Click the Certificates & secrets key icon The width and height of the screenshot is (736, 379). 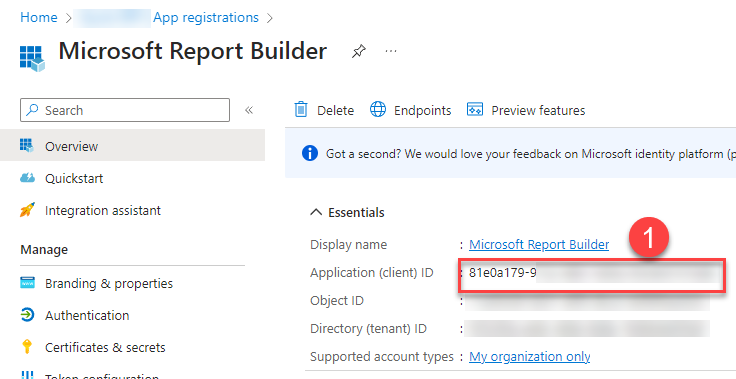[x=27, y=347]
